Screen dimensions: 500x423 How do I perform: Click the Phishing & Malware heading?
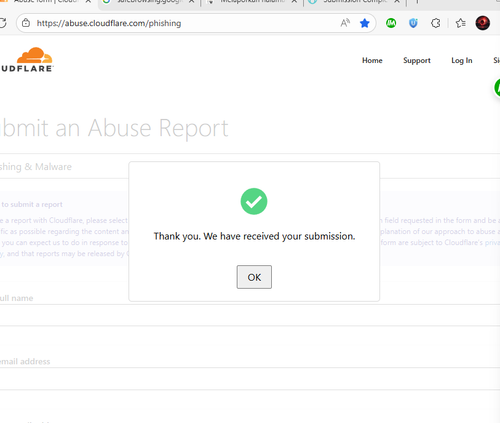(x=36, y=166)
